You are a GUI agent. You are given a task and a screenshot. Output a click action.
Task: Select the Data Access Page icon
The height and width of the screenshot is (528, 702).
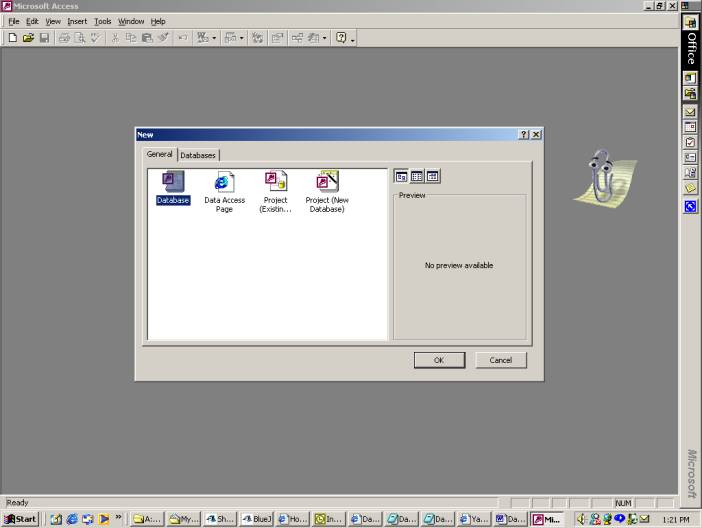224,192
